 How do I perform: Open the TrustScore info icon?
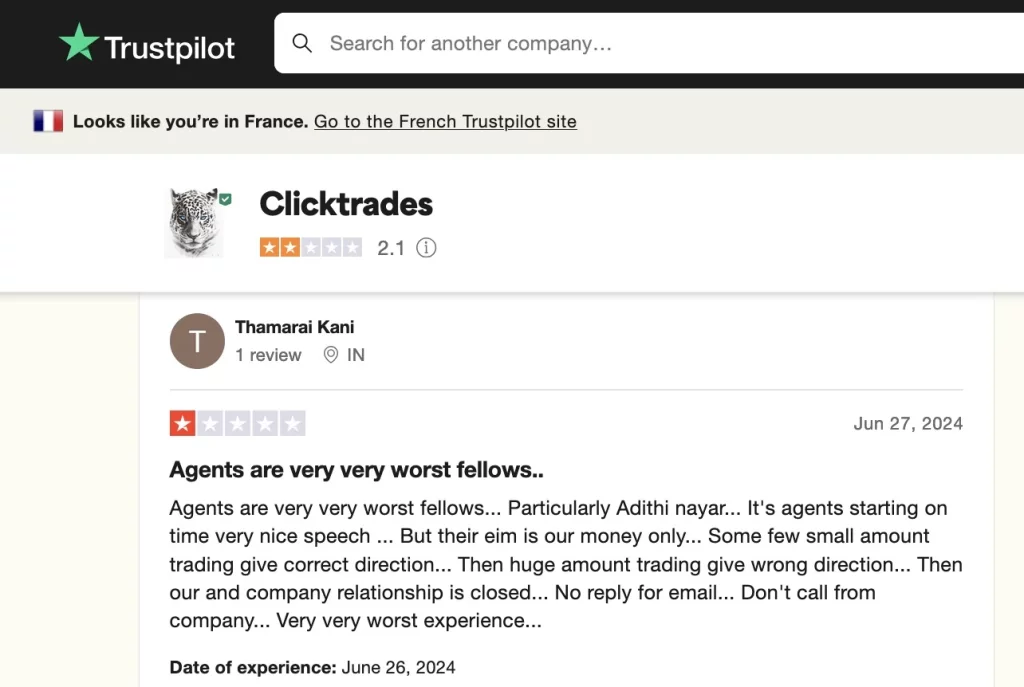[x=426, y=248]
